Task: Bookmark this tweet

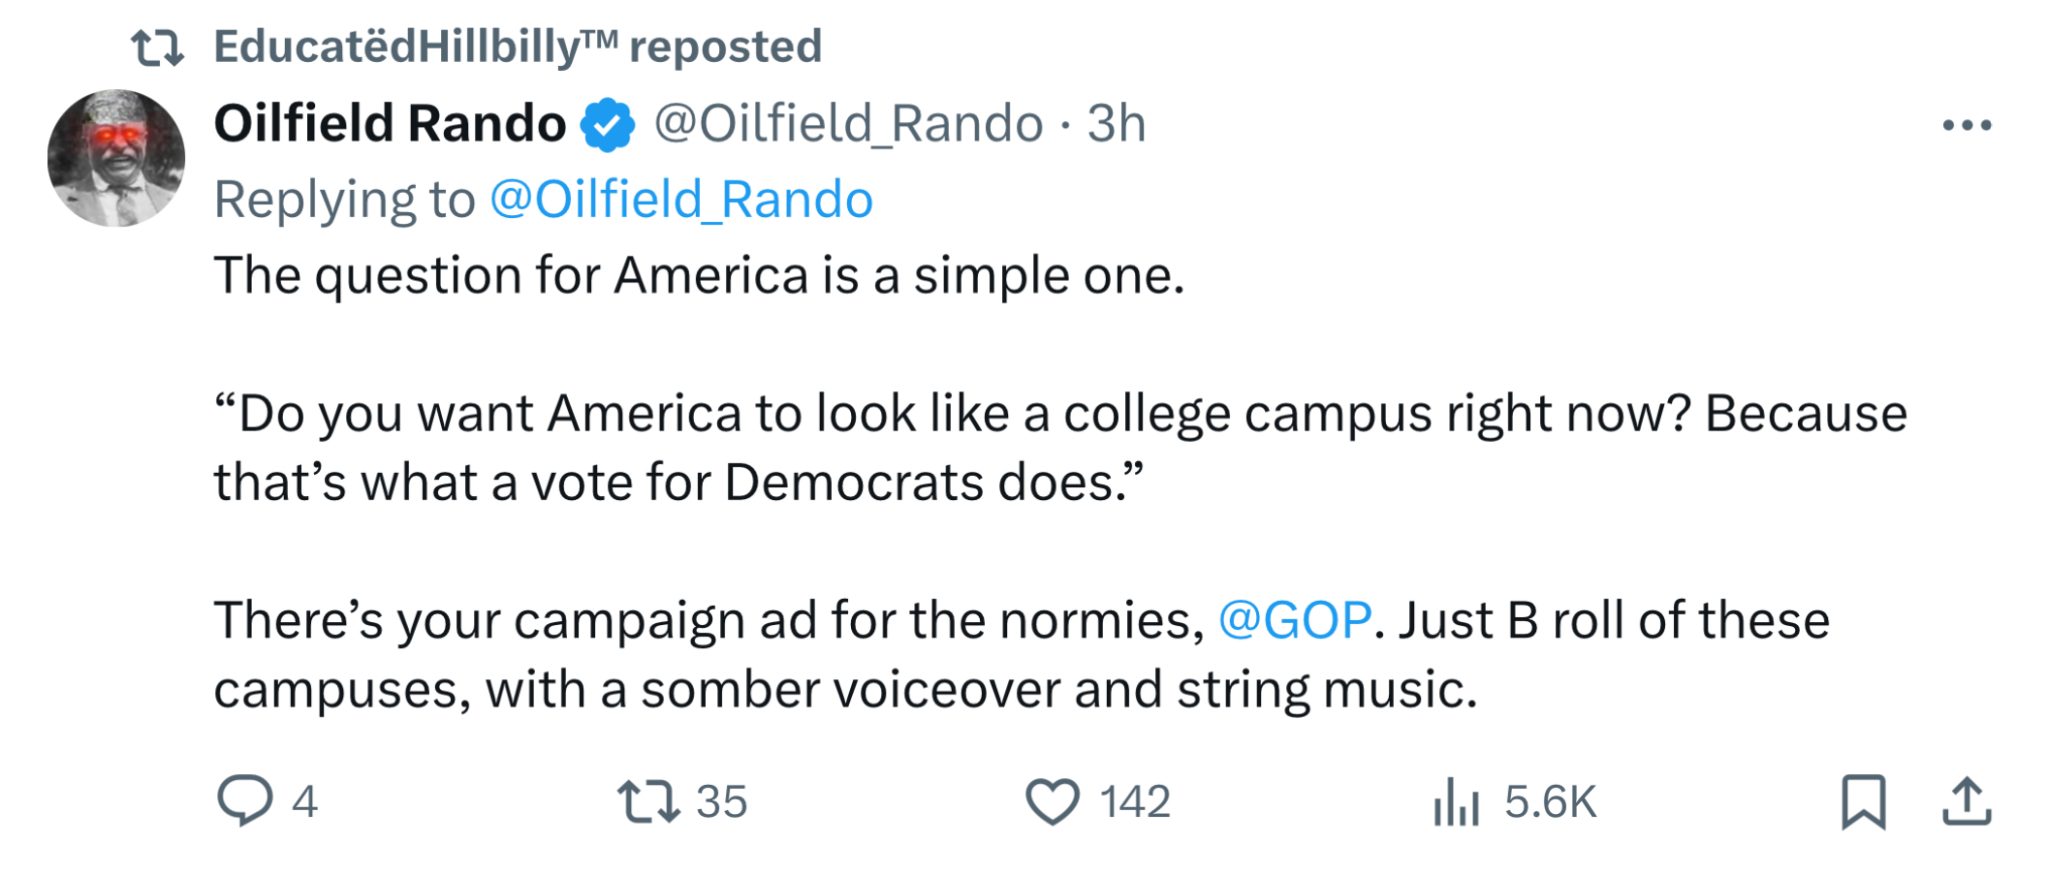Action: click(1863, 802)
